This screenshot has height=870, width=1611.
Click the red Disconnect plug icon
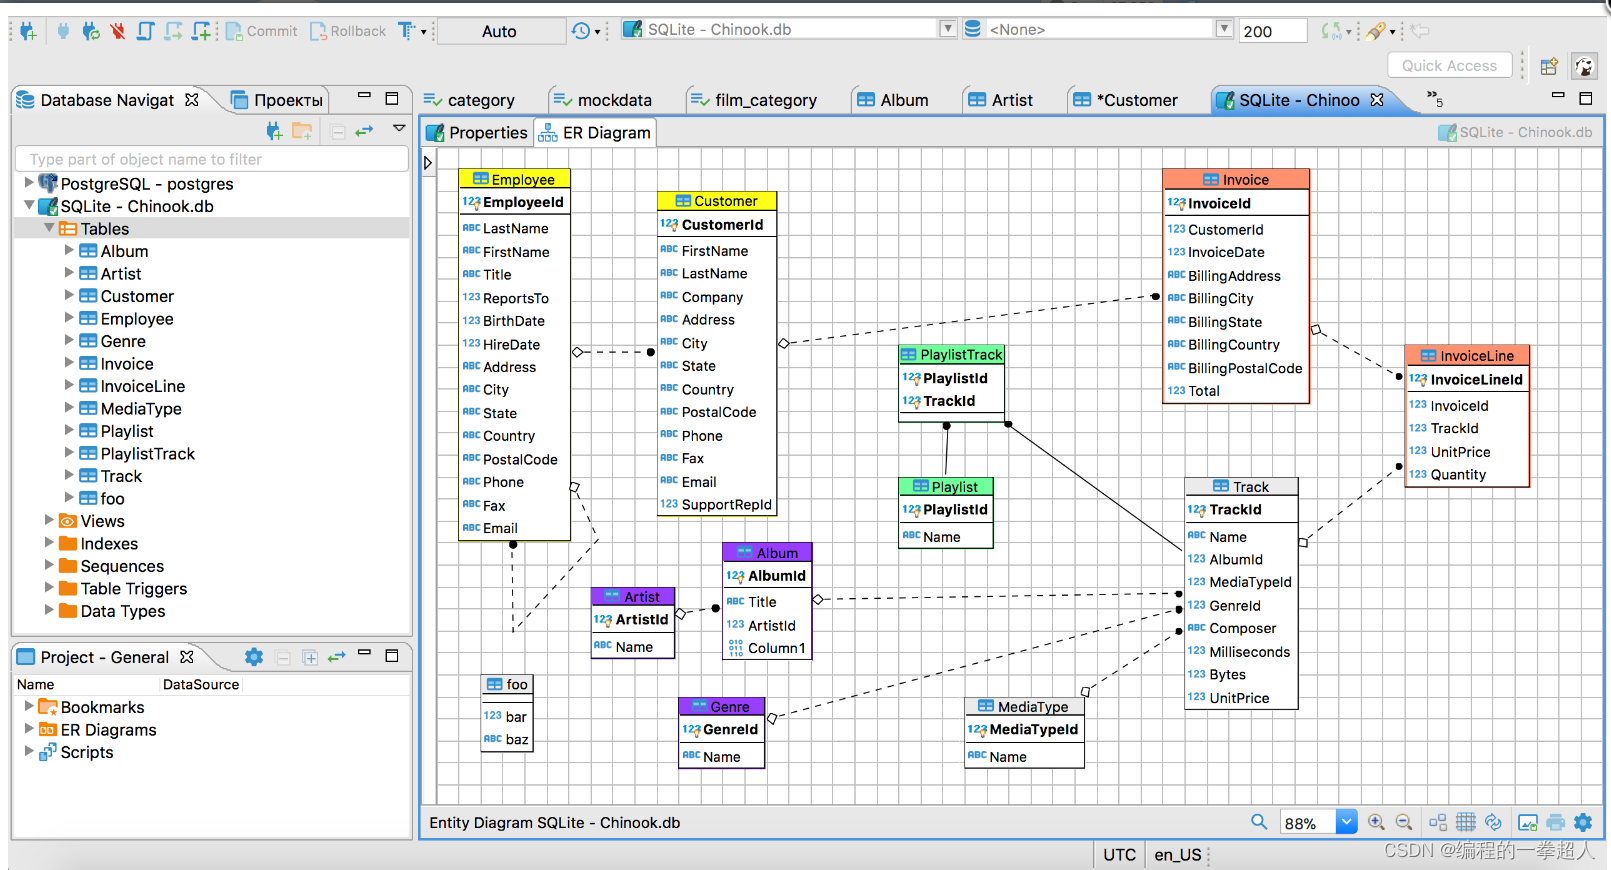(x=118, y=31)
